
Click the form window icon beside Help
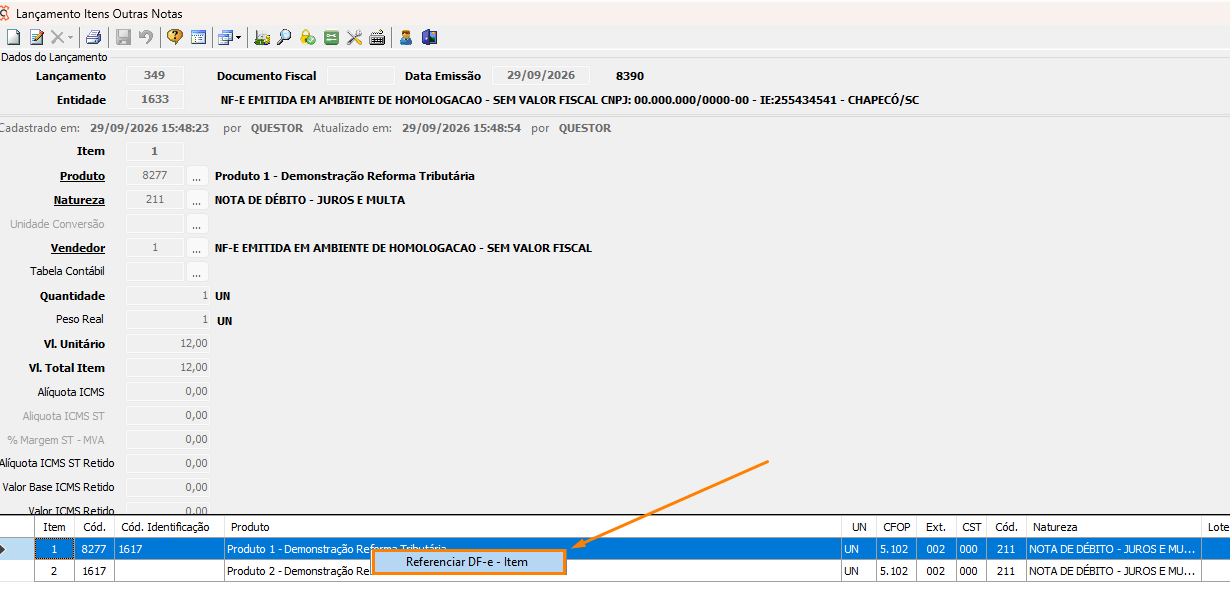(x=199, y=37)
